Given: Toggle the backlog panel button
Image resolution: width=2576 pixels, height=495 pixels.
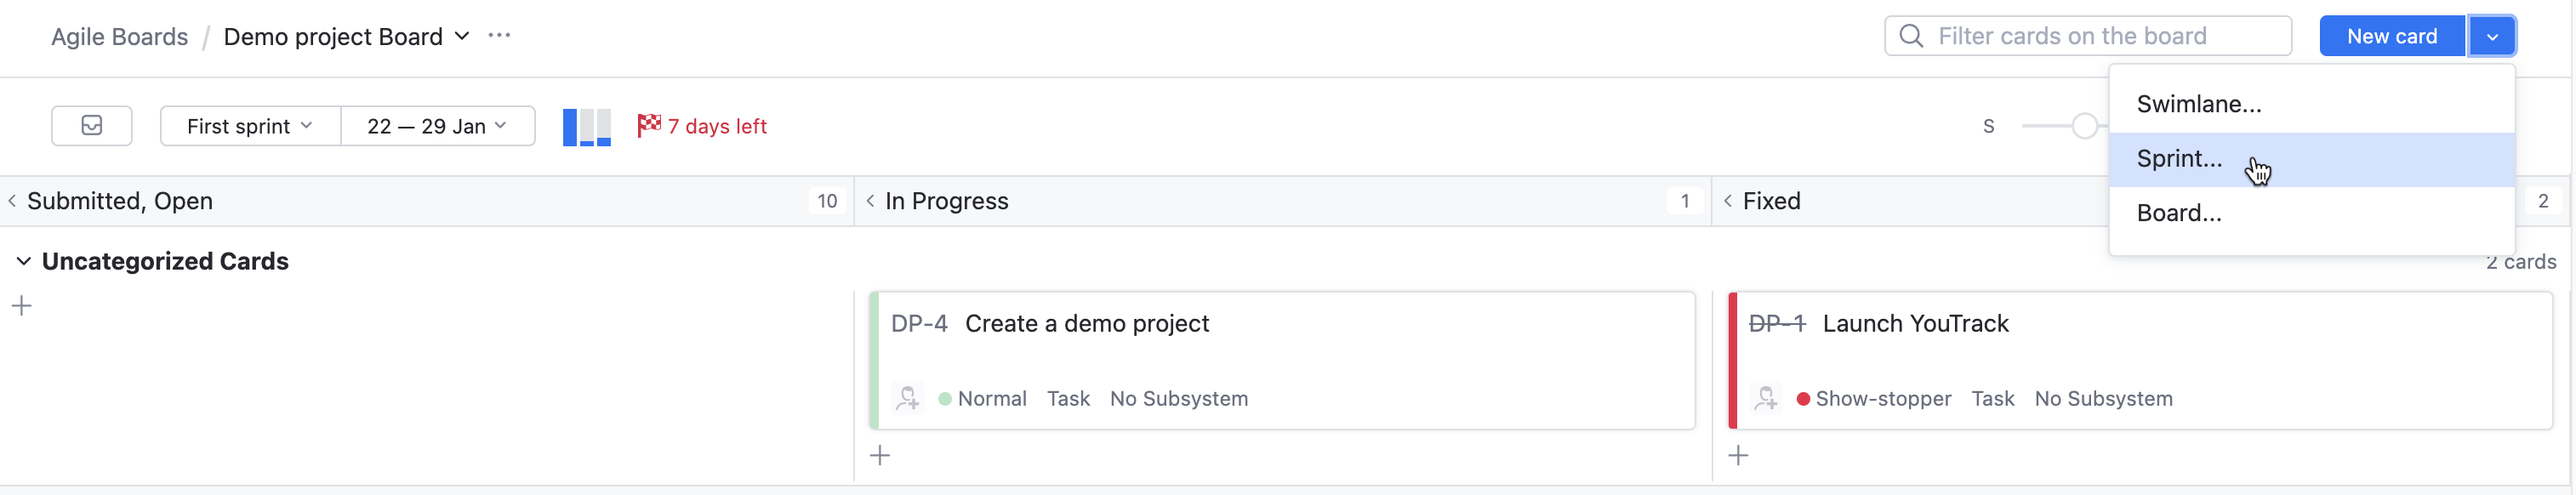Looking at the screenshot, I should pyautogui.click(x=91, y=126).
